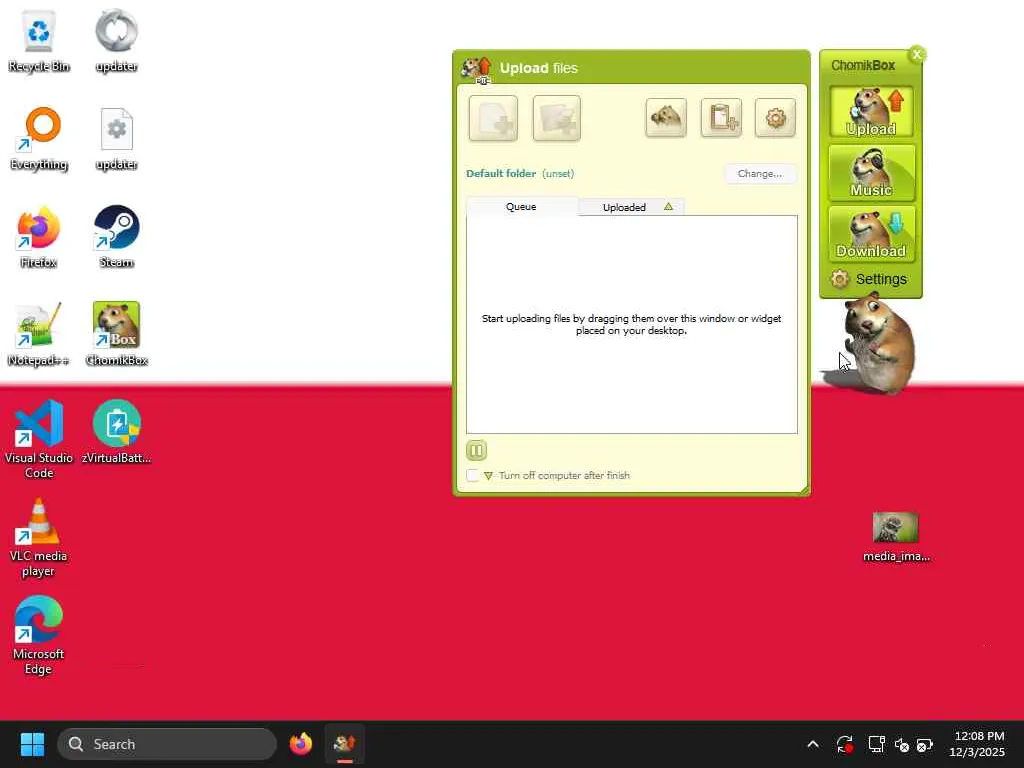Select the Microsoft Edge desktop shortcut

click(x=39, y=635)
